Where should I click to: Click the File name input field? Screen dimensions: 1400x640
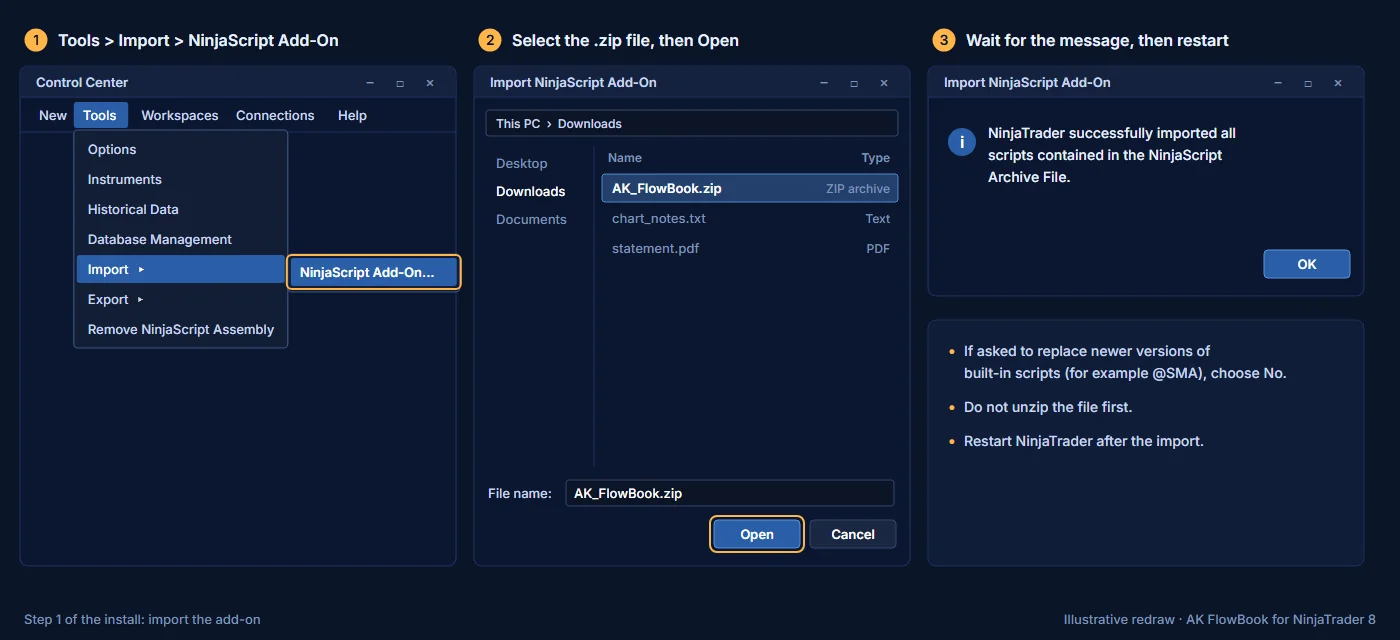pyautogui.click(x=730, y=493)
